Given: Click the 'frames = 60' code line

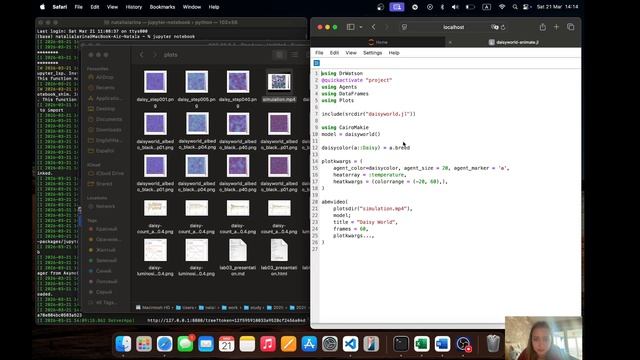Looking at the screenshot, I should pyautogui.click(x=351, y=229).
